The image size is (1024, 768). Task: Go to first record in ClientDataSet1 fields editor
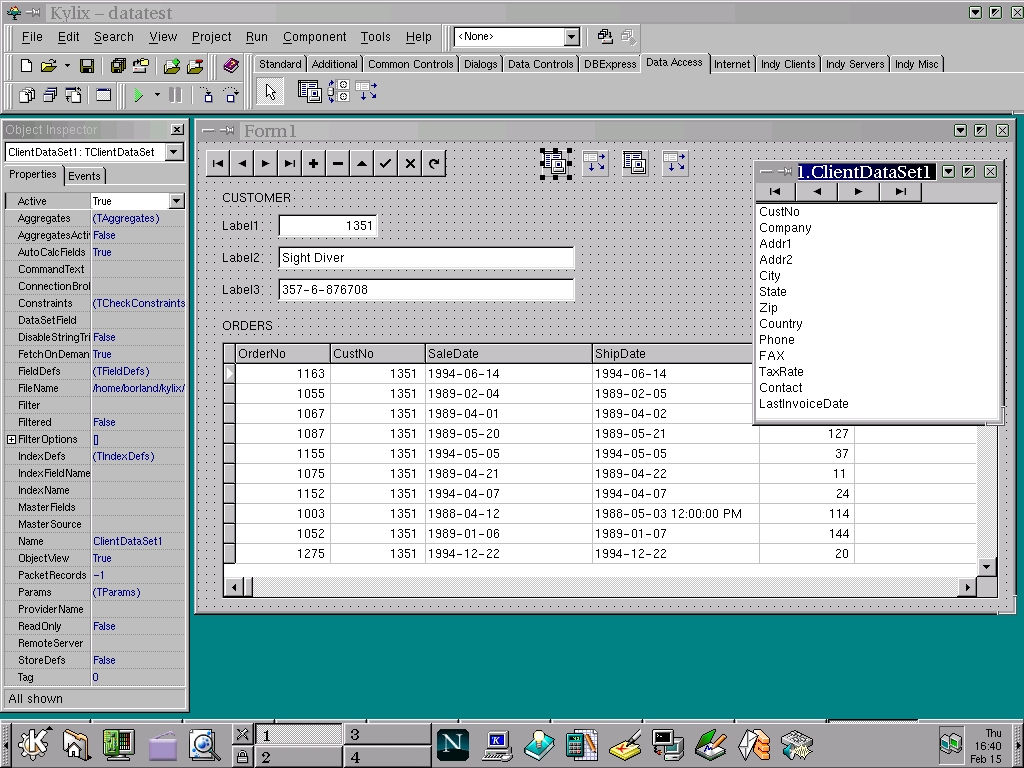775,191
